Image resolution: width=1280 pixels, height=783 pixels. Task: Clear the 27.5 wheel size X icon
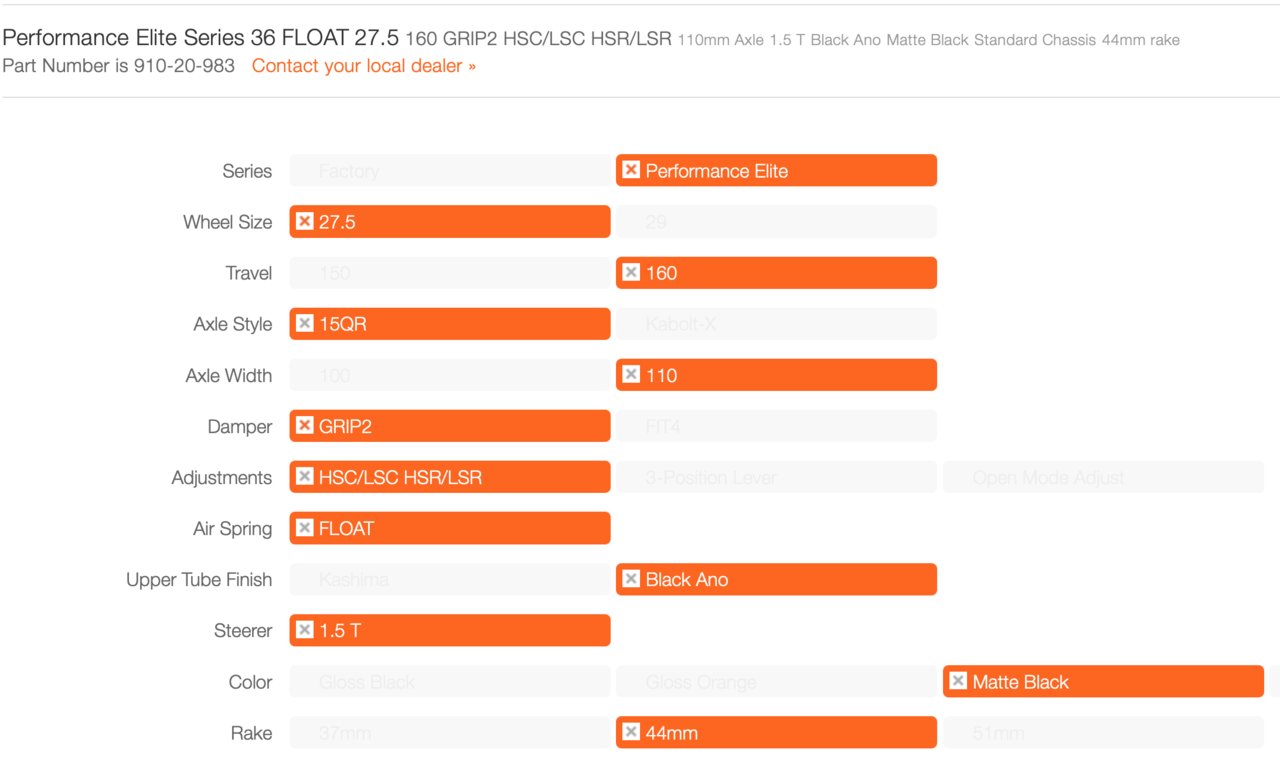coord(305,221)
